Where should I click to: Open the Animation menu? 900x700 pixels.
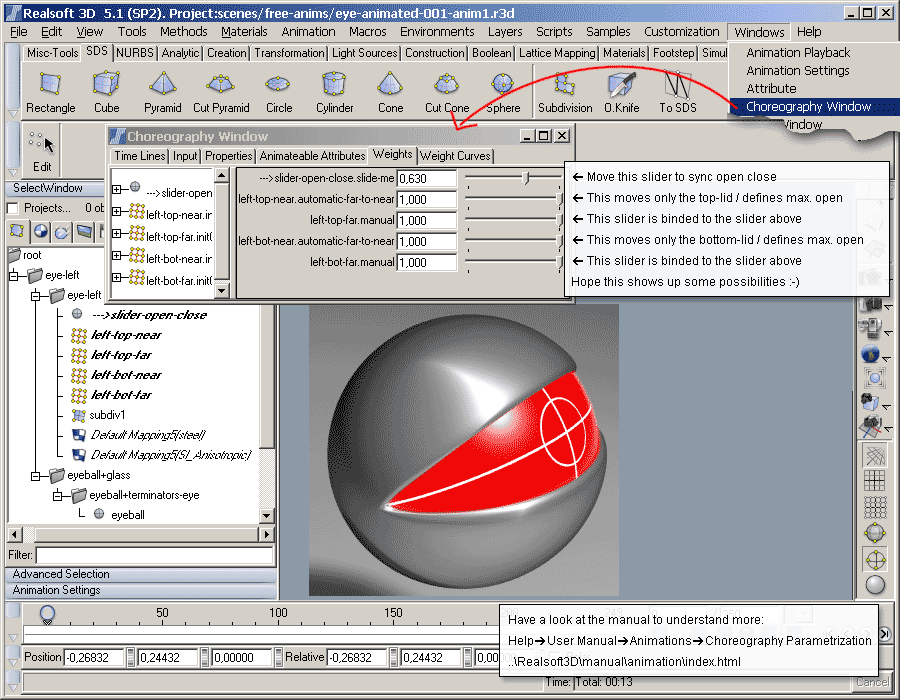click(x=308, y=32)
